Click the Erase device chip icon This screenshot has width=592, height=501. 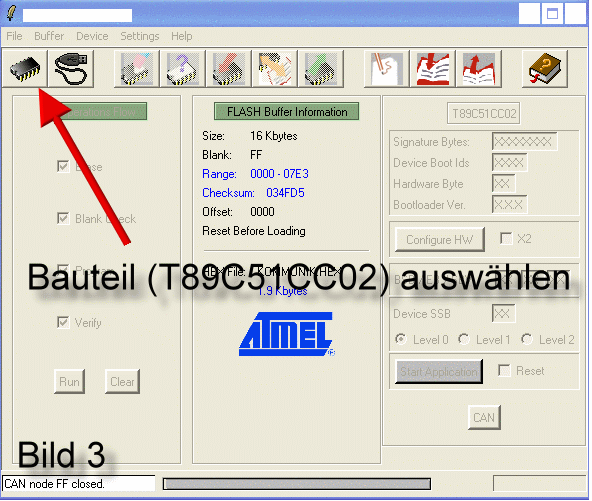pyautogui.click(x=137, y=69)
